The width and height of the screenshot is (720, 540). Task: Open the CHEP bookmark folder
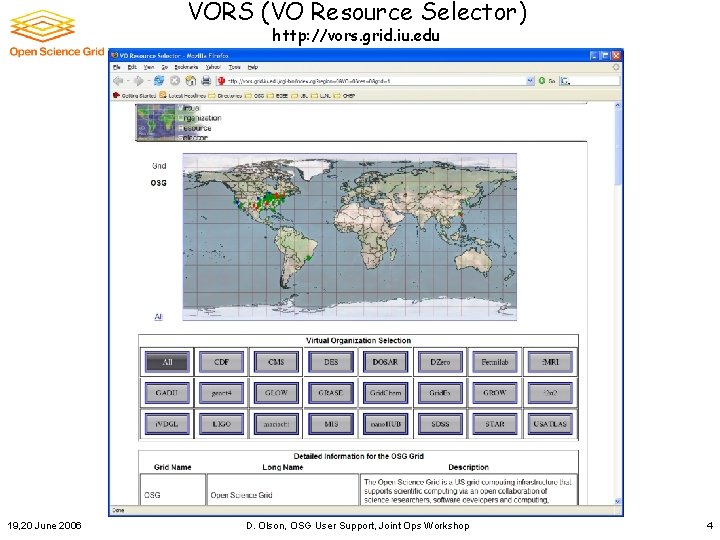coord(344,96)
